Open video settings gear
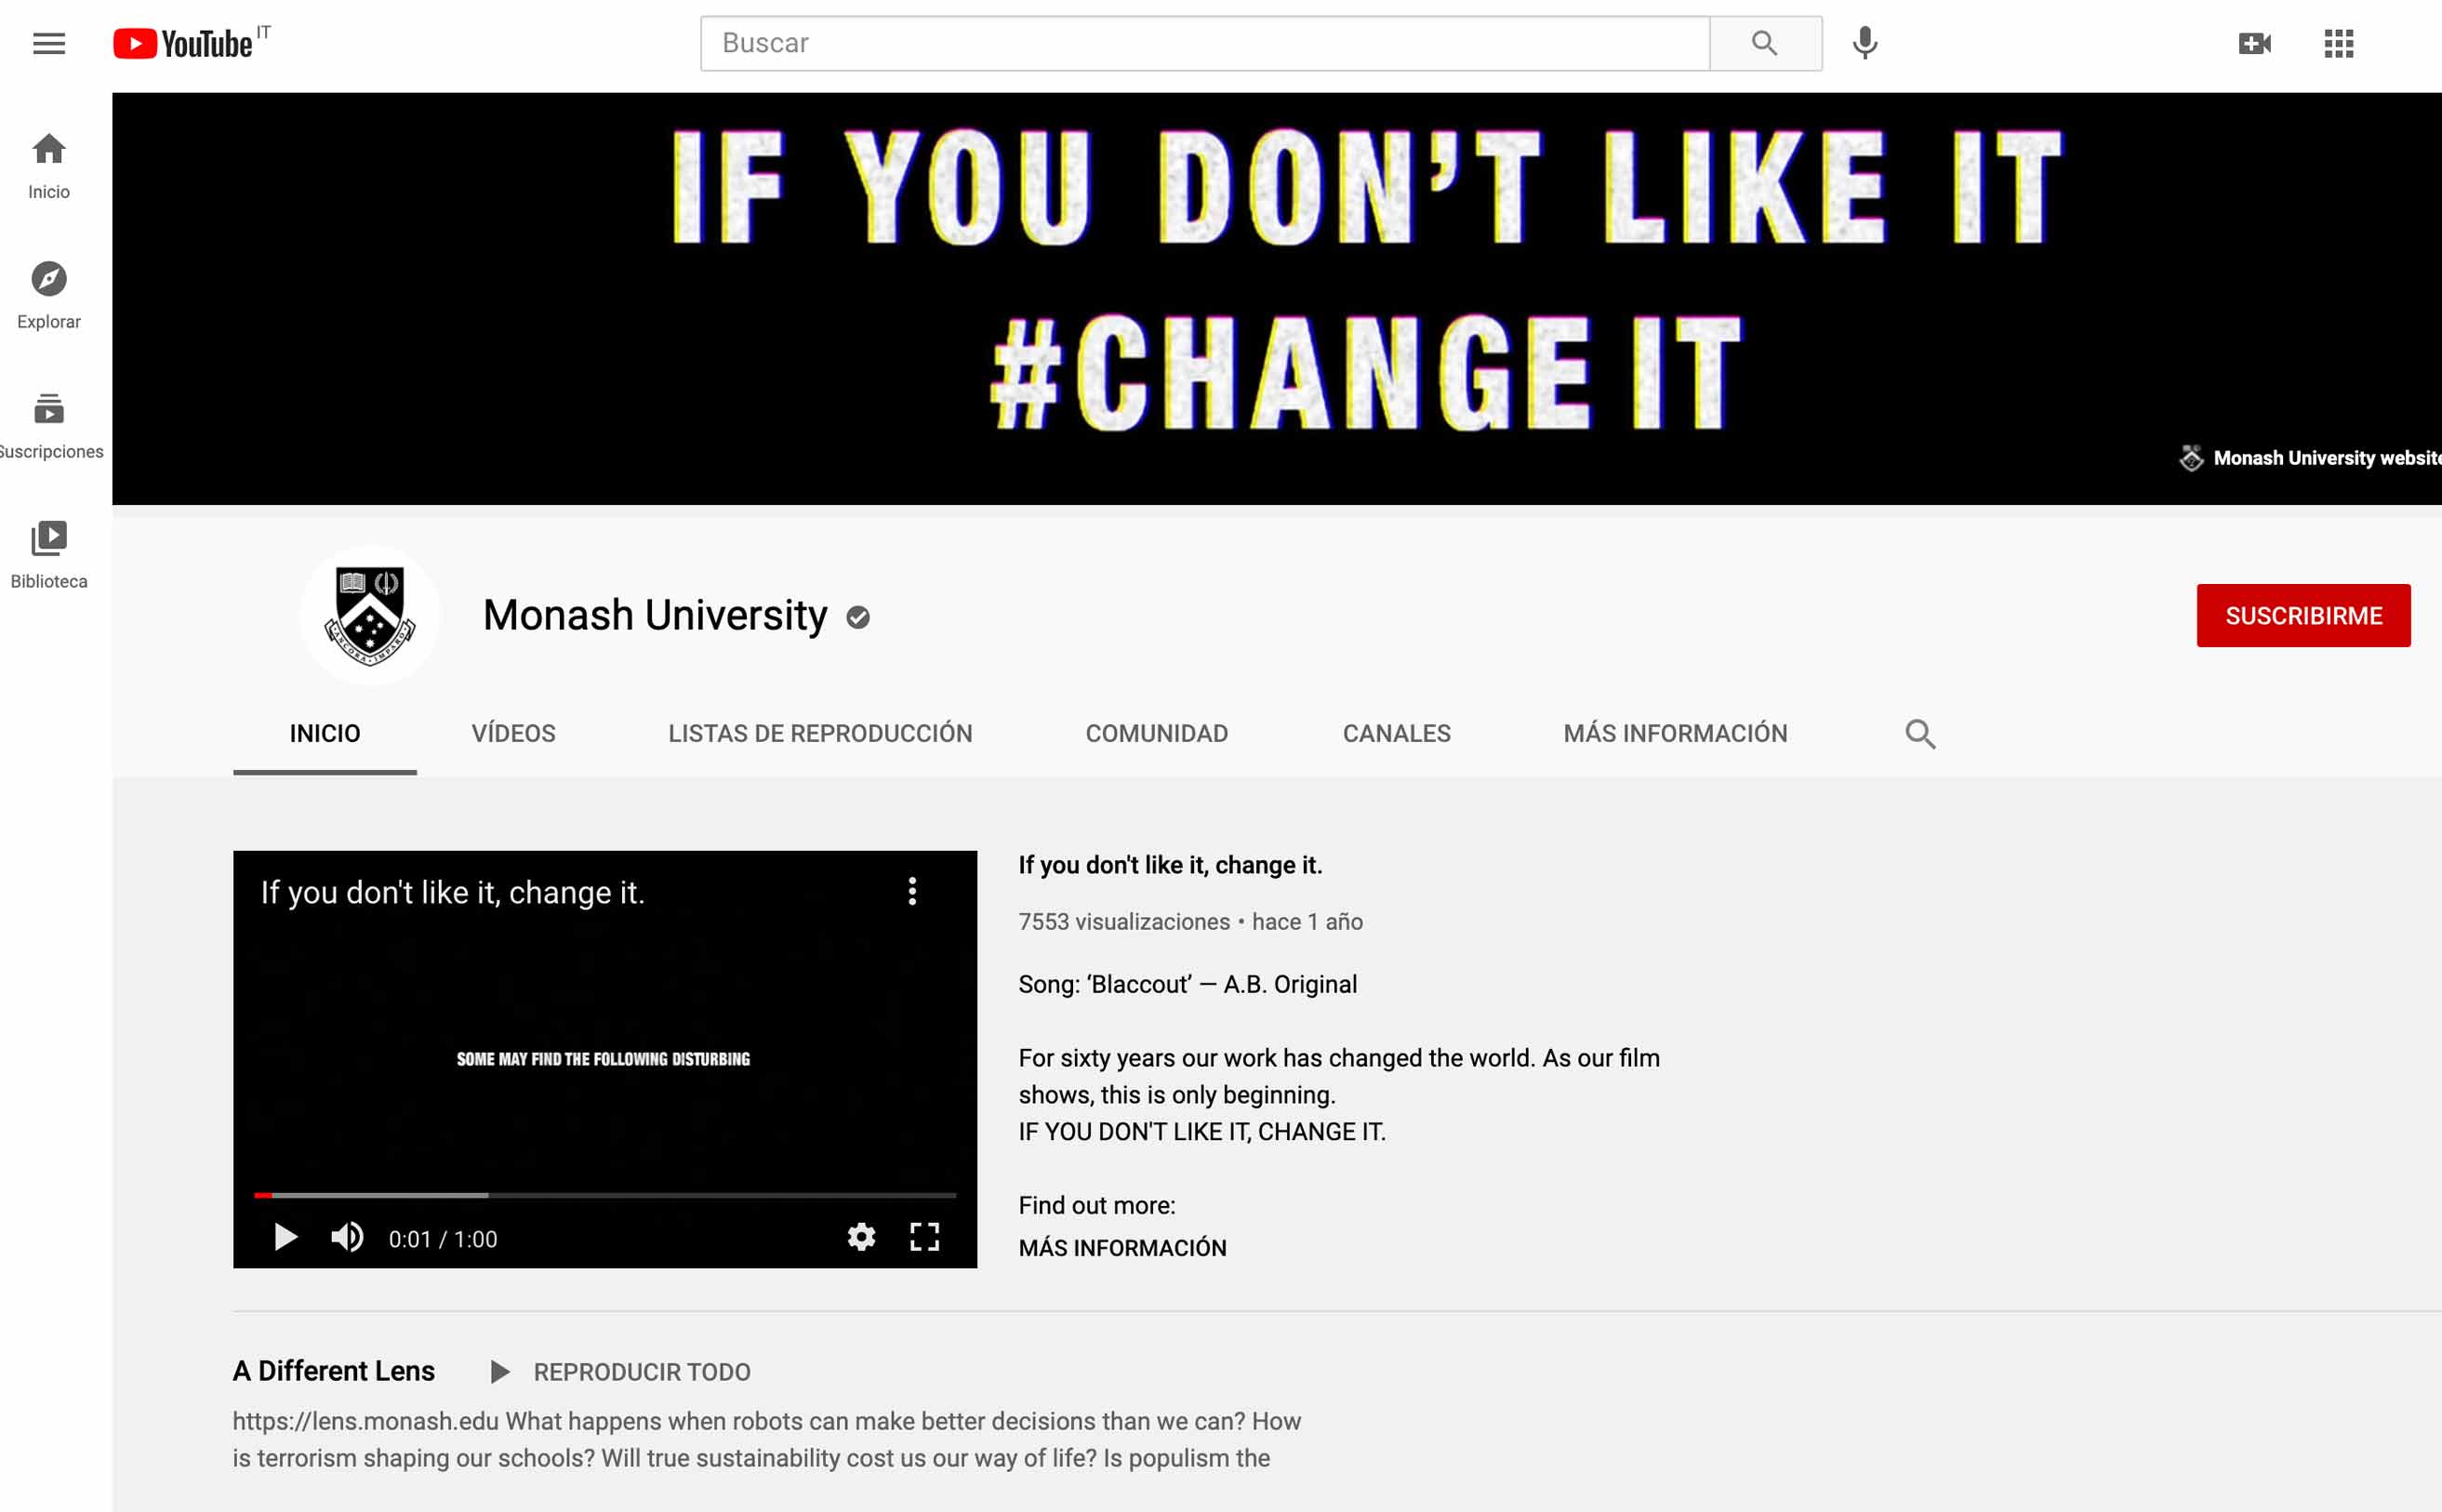 [861, 1238]
